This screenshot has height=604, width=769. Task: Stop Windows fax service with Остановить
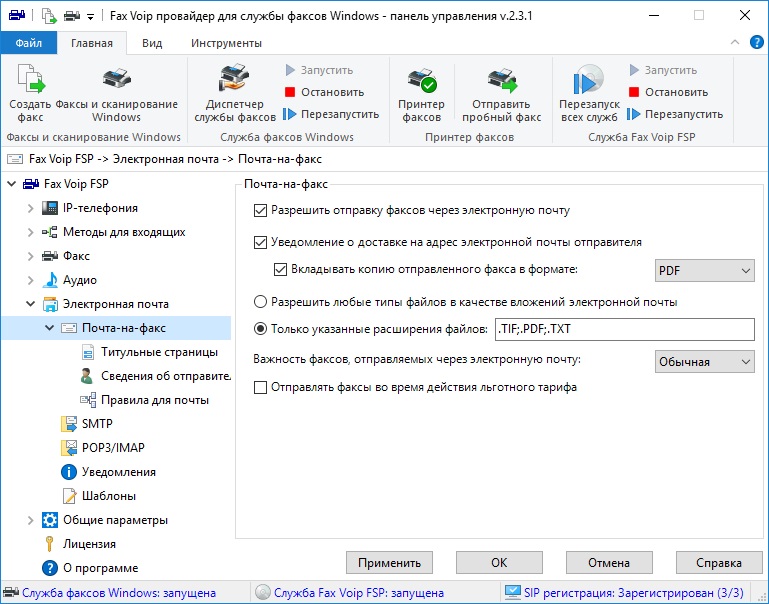point(324,92)
